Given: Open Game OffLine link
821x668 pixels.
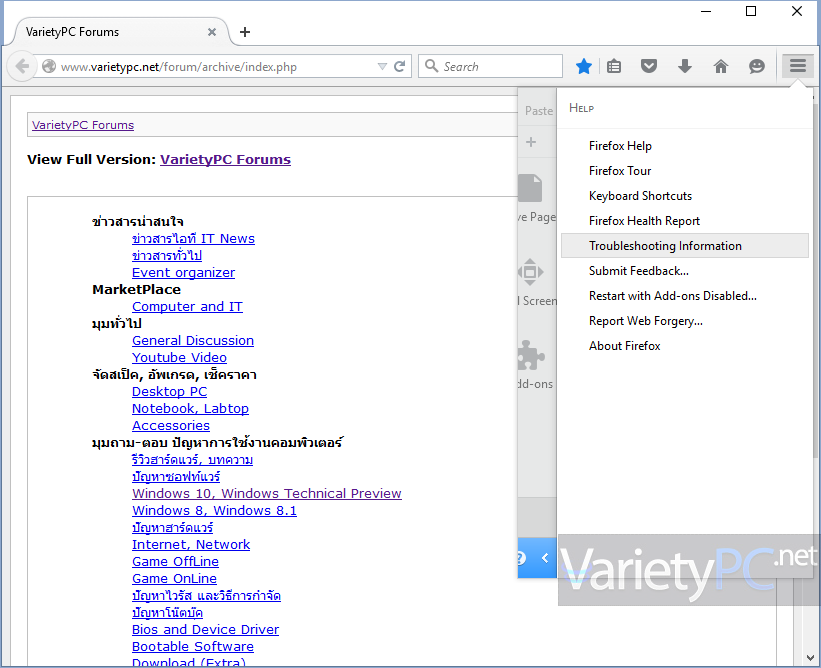Looking at the screenshot, I should (175, 562).
